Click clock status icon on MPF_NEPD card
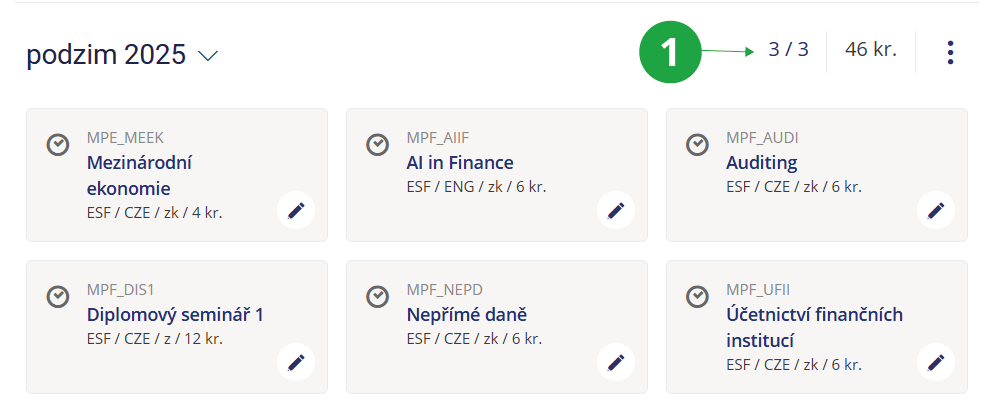Screen dimensions: 992x407 point(378,296)
